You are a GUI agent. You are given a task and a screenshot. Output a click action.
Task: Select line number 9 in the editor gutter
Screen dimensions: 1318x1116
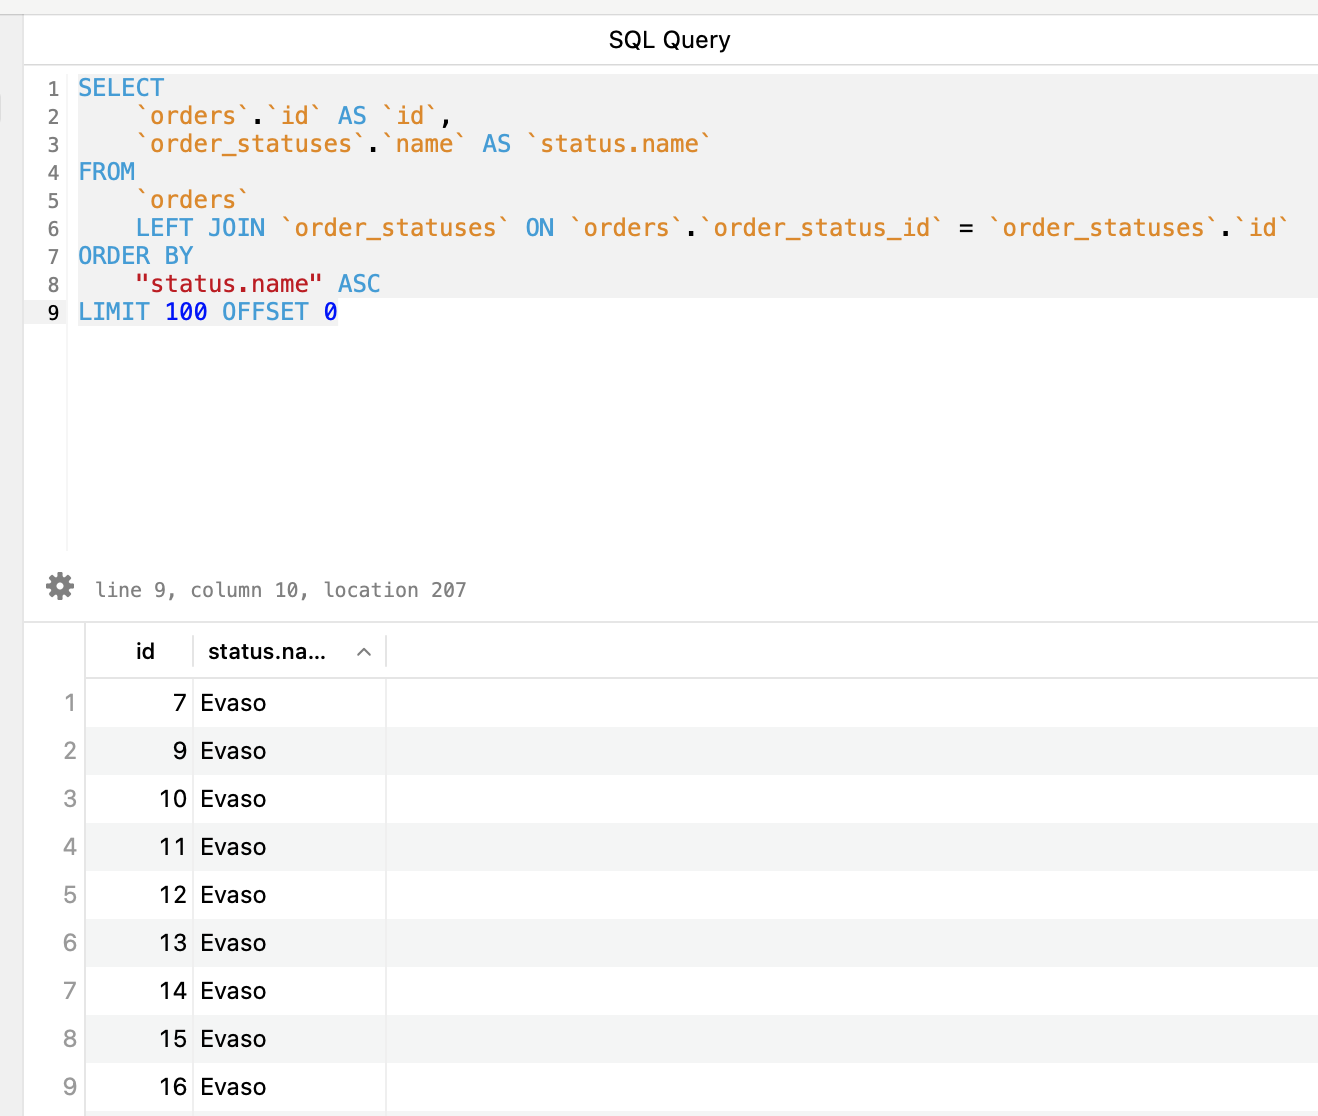pos(52,311)
